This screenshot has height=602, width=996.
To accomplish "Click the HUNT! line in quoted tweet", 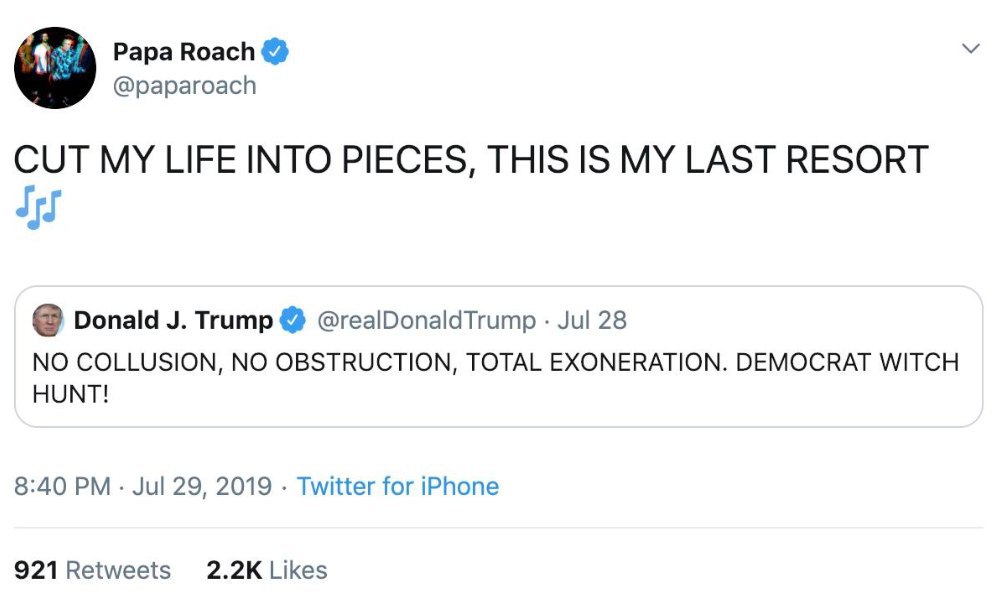I will [71, 395].
